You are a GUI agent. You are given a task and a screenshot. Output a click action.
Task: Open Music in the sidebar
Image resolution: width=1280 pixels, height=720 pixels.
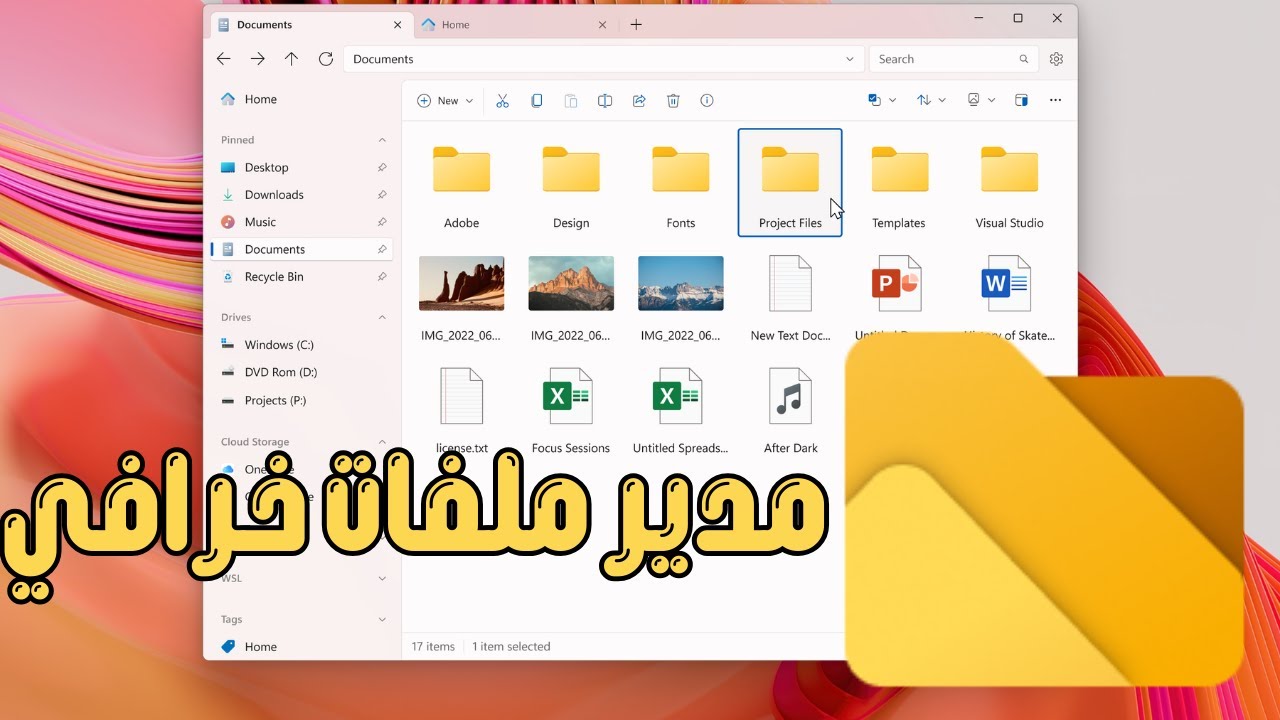pos(302,222)
